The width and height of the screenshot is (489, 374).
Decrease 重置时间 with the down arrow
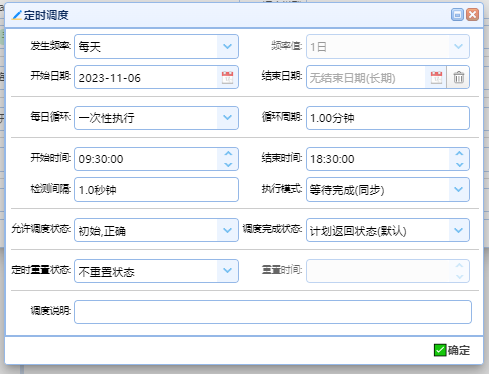(x=459, y=277)
